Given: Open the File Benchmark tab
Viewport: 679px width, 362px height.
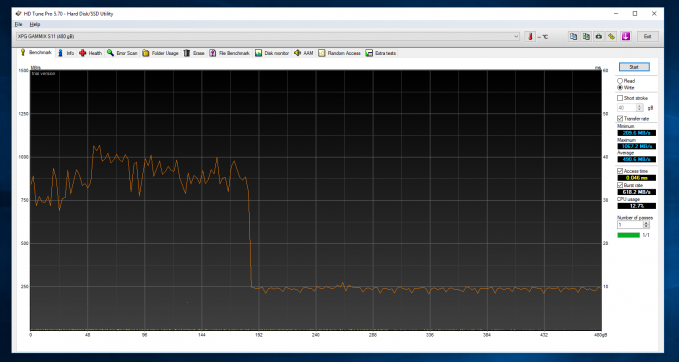Looking at the screenshot, I should pyautogui.click(x=230, y=53).
